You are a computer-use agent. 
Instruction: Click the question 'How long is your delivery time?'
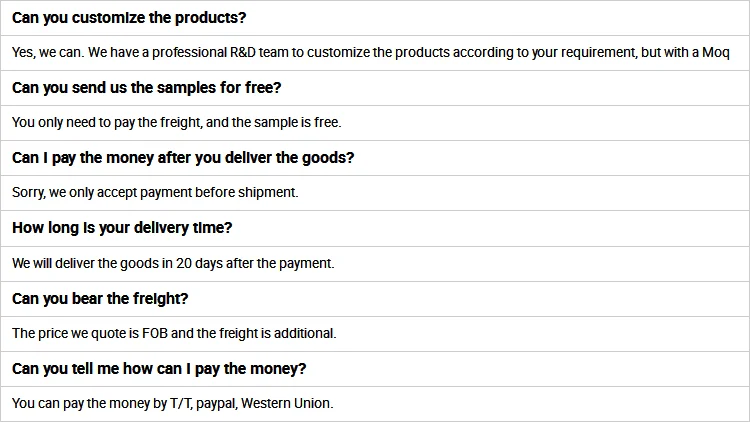click(x=122, y=228)
